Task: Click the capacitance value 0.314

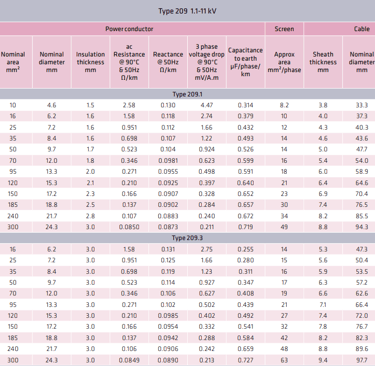Action: (x=245, y=105)
